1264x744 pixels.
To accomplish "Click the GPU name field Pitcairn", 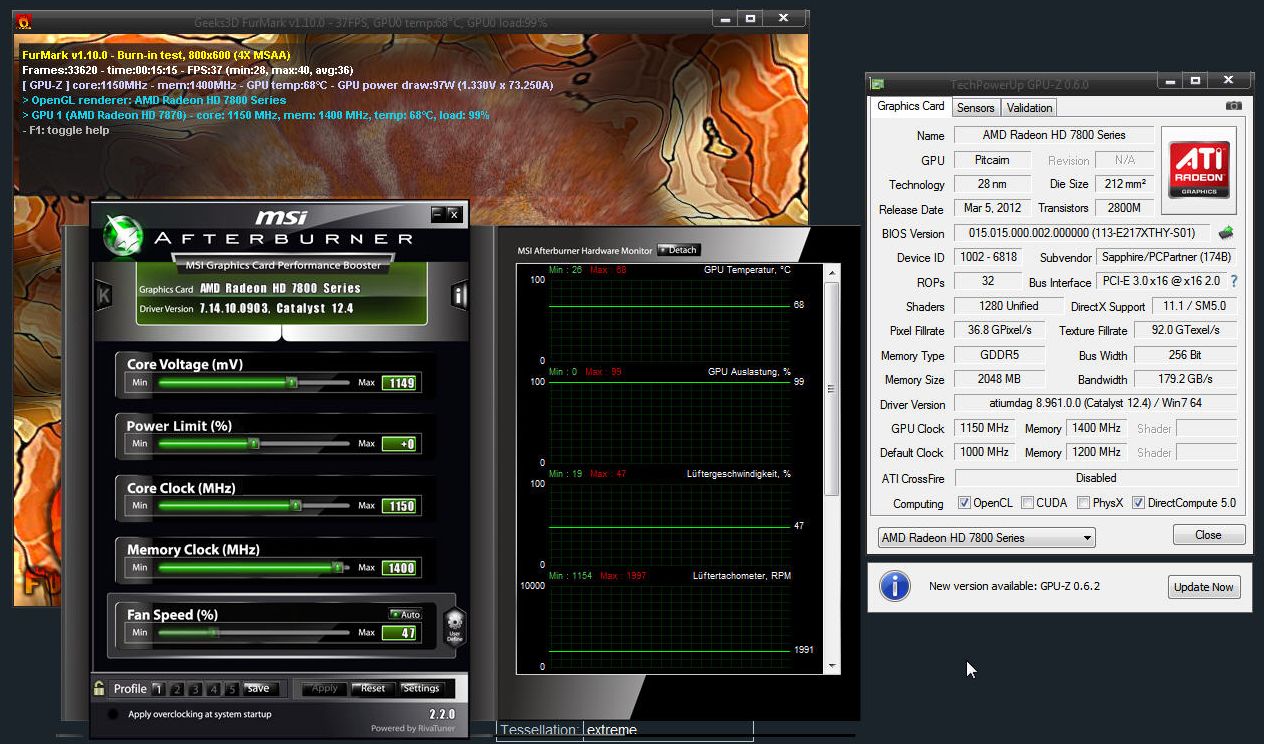I will click(992, 160).
